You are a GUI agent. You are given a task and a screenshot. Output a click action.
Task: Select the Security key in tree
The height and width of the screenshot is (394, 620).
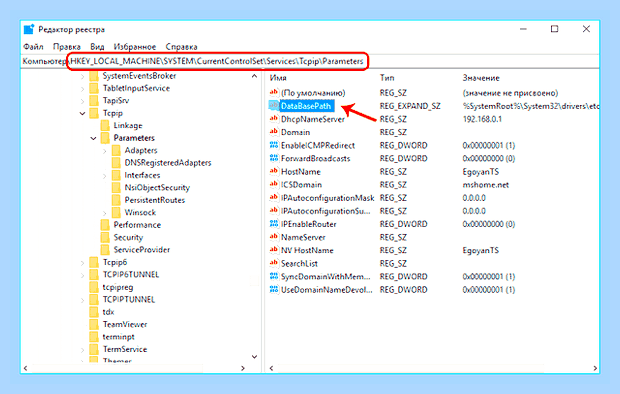pos(128,237)
